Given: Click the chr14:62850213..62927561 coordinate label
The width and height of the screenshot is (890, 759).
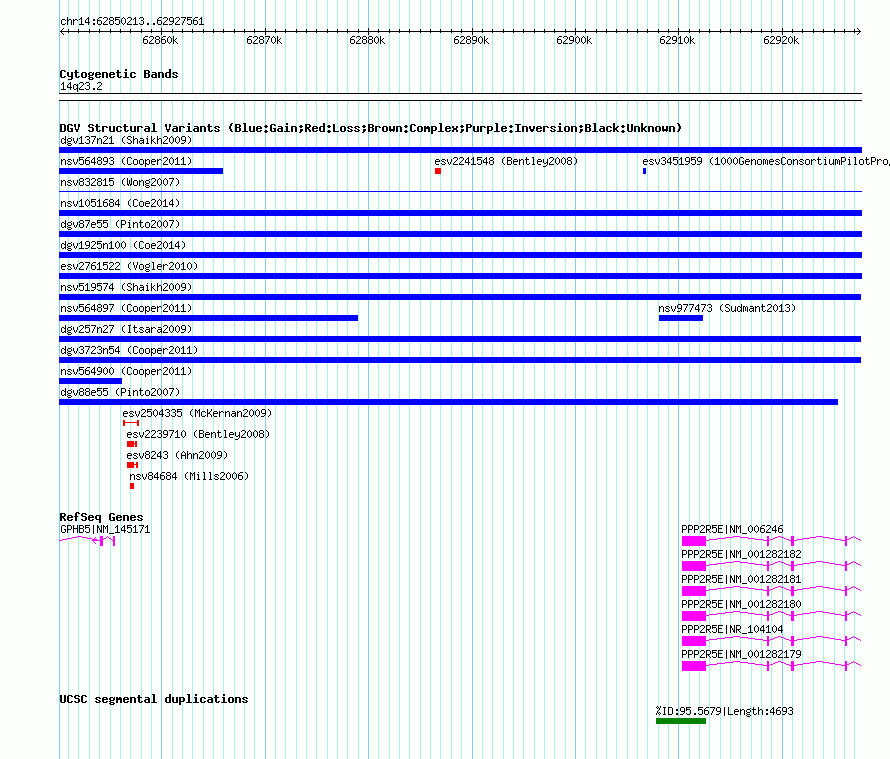Looking at the screenshot, I should coord(132,21).
